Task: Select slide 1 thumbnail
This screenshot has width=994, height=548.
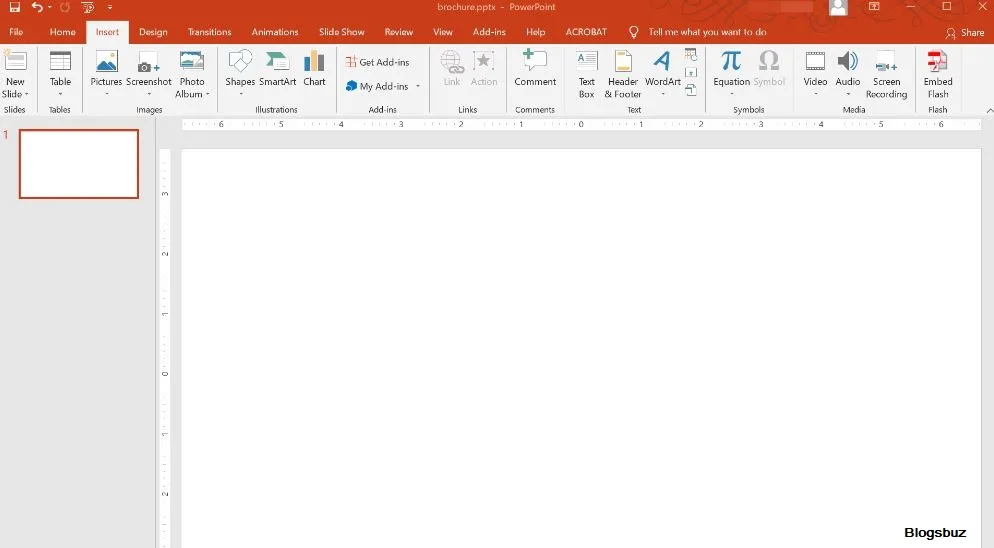Action: pos(79,164)
